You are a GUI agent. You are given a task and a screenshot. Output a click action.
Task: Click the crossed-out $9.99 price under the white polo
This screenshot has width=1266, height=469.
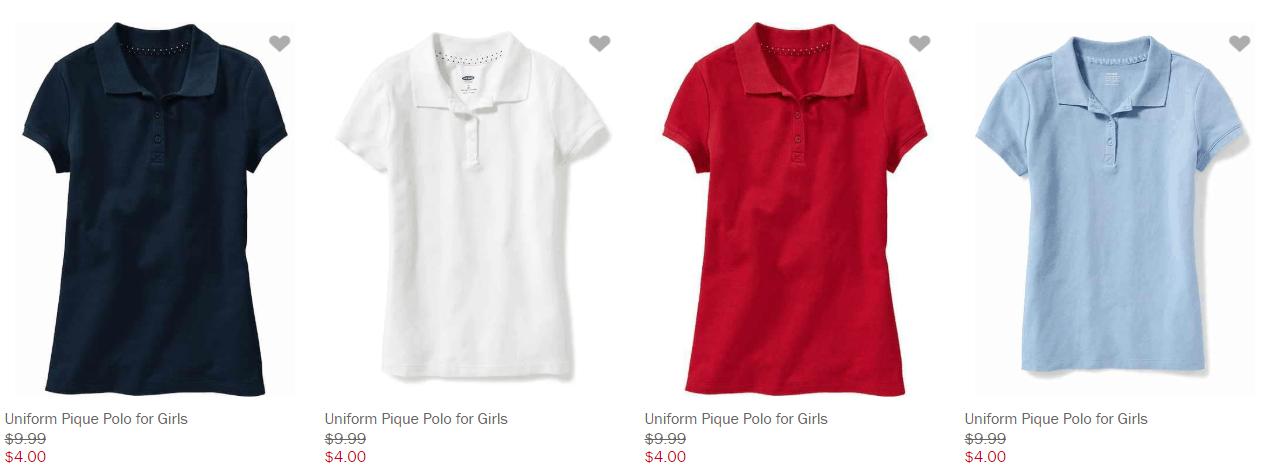(x=345, y=439)
